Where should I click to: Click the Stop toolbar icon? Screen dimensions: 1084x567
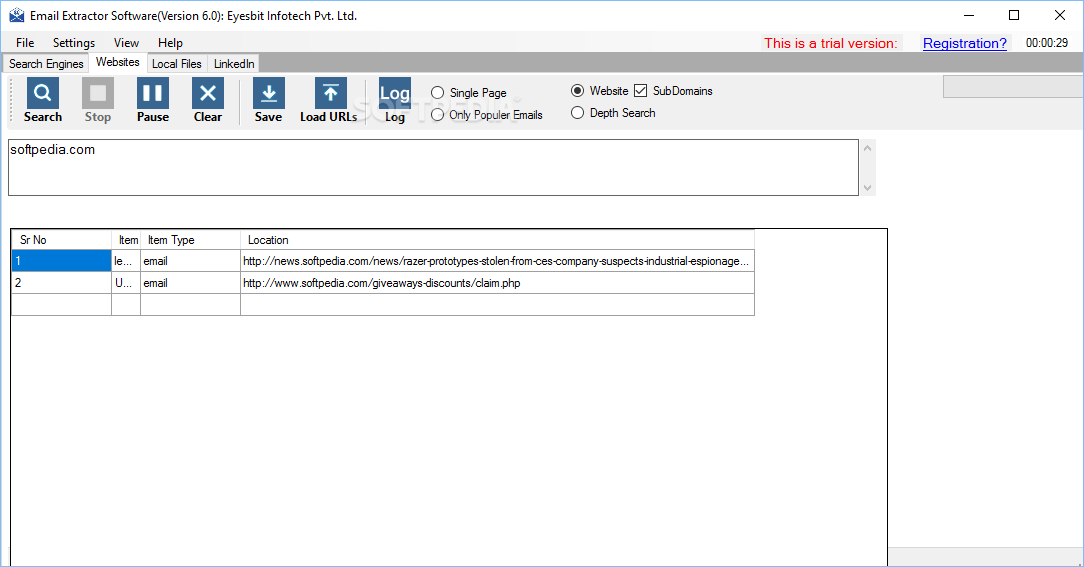[97, 93]
